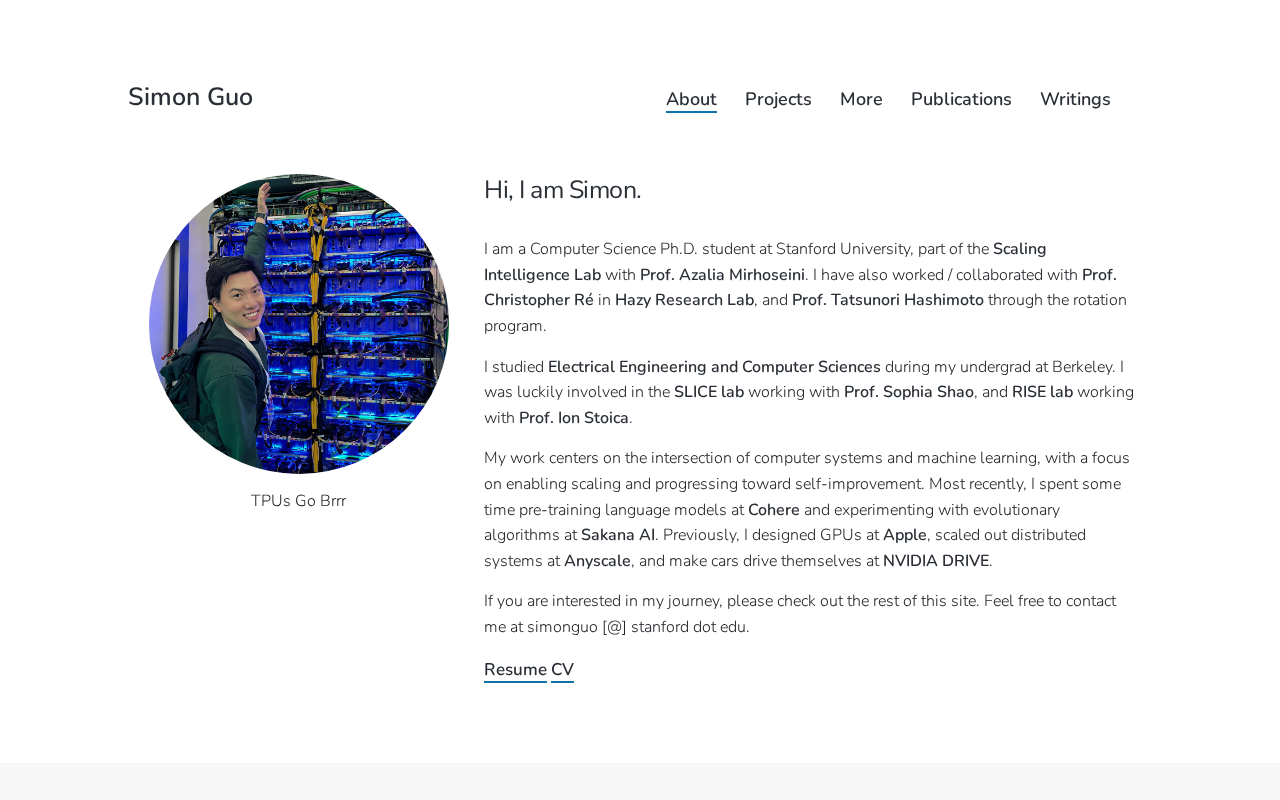The width and height of the screenshot is (1280, 800).
Task: Click the "TPUs Go Brrr" caption
Action: (x=298, y=501)
